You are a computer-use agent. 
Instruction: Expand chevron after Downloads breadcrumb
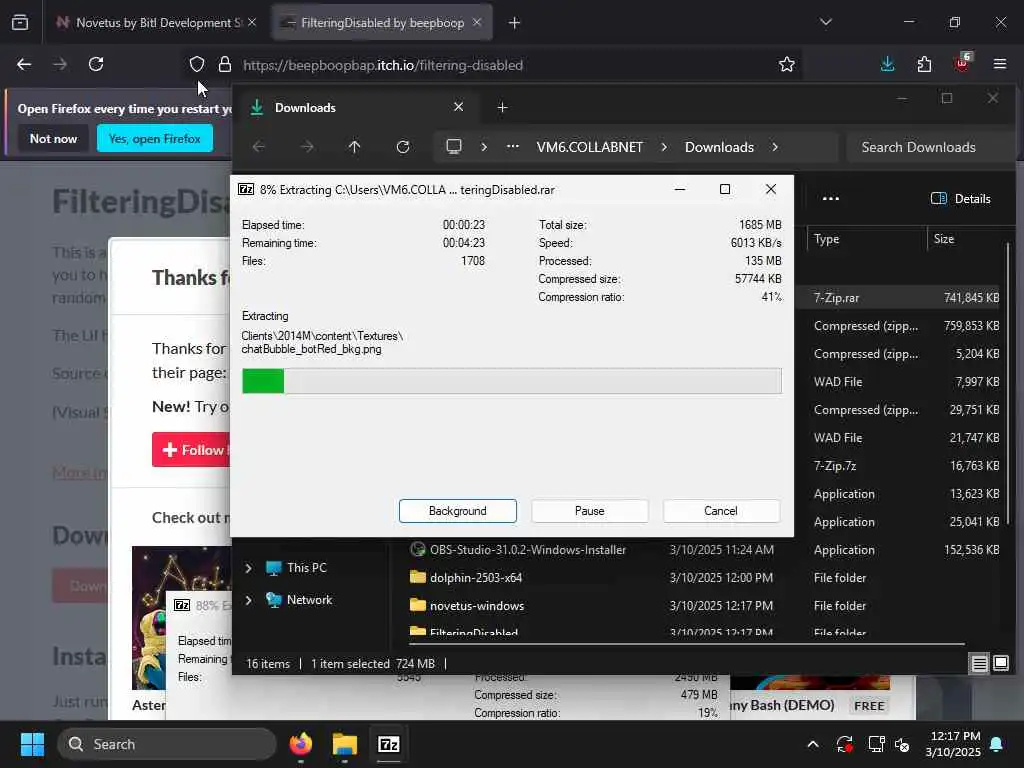click(775, 147)
